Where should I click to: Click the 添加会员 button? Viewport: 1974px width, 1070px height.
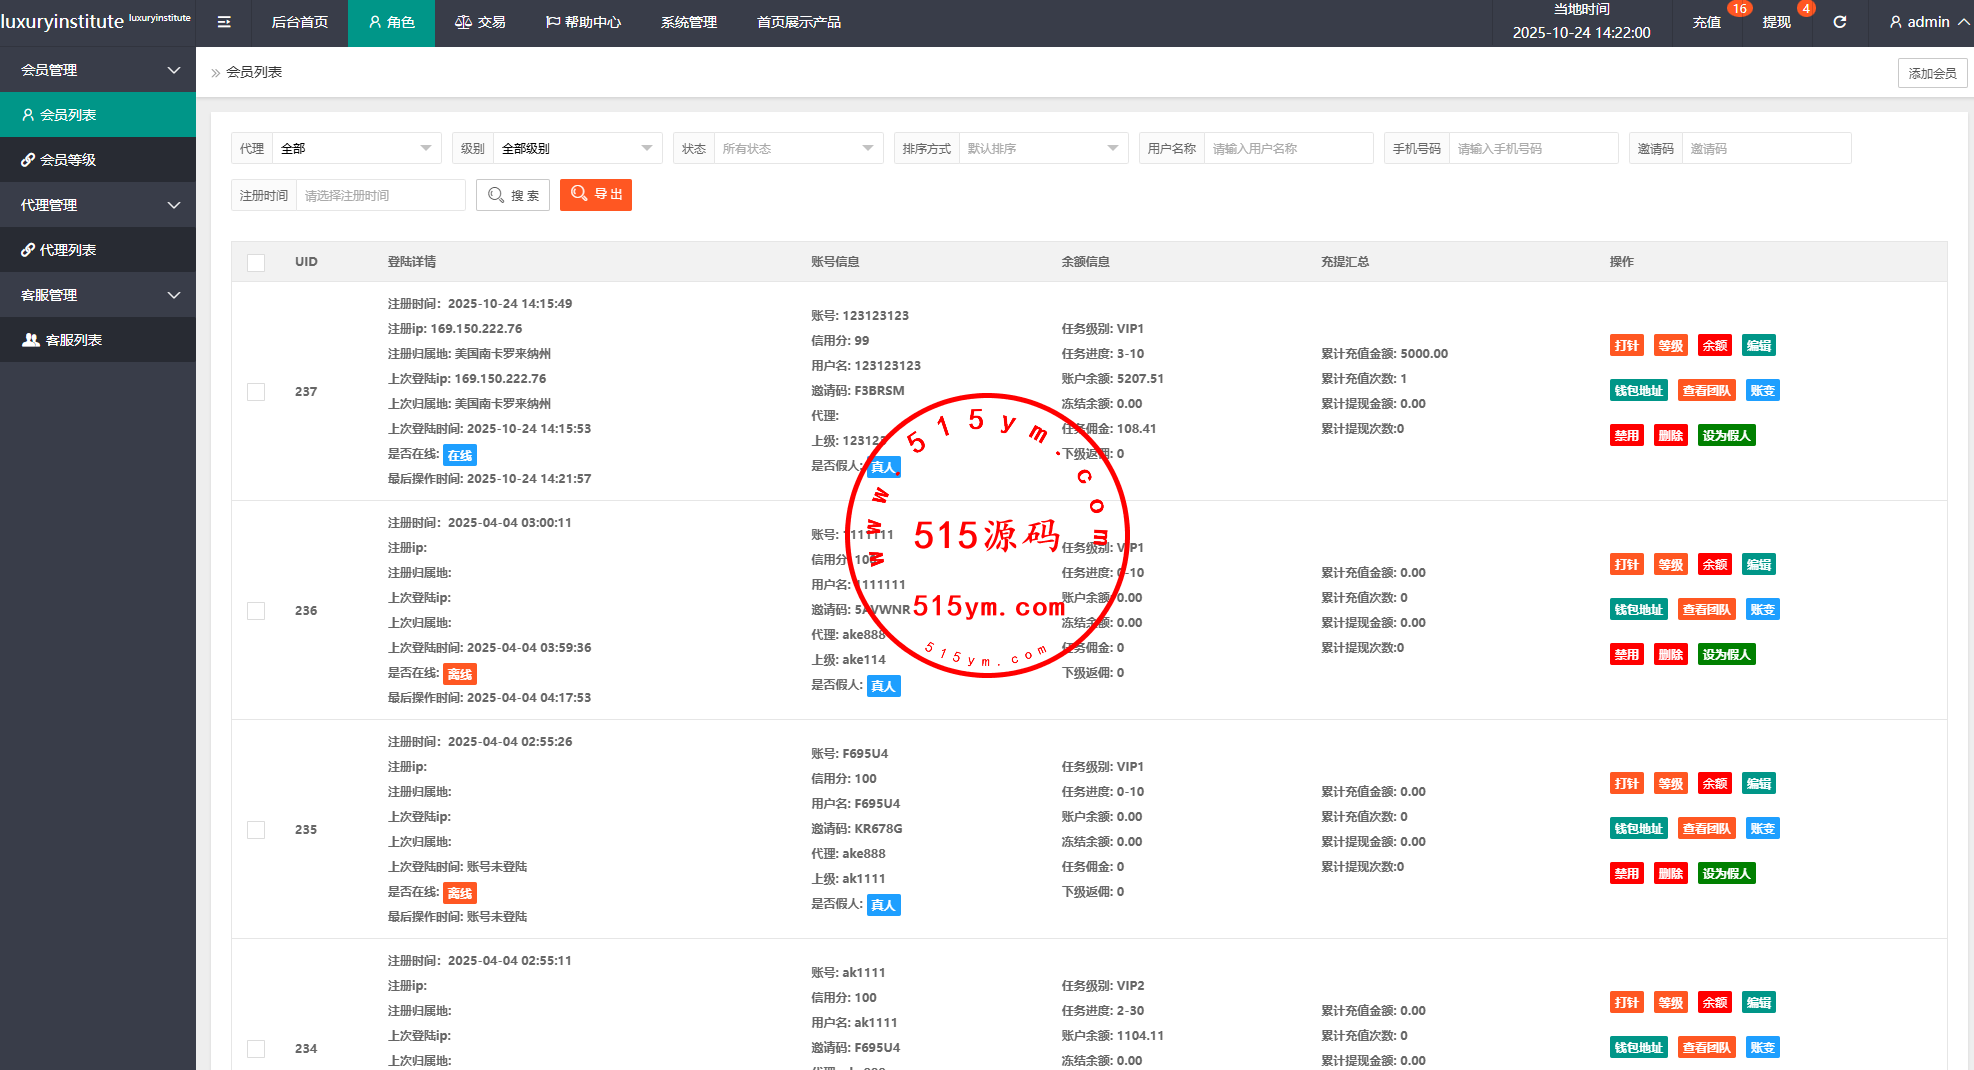[x=1932, y=73]
